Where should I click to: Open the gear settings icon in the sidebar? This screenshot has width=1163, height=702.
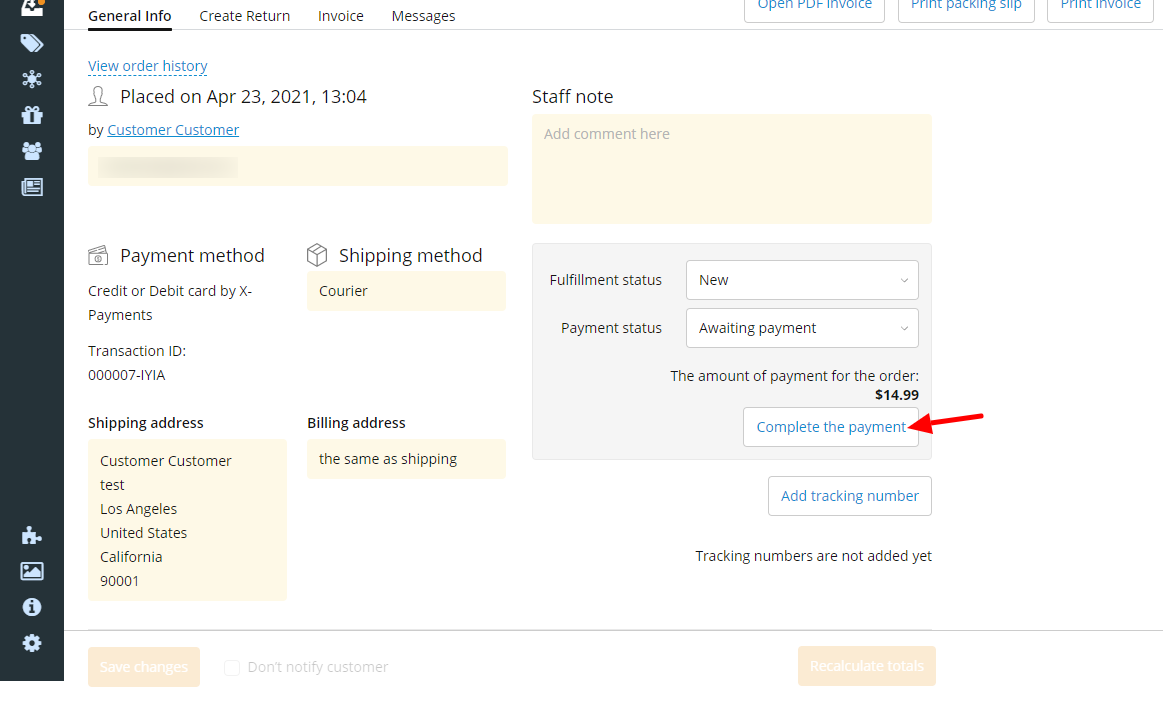(x=31, y=643)
